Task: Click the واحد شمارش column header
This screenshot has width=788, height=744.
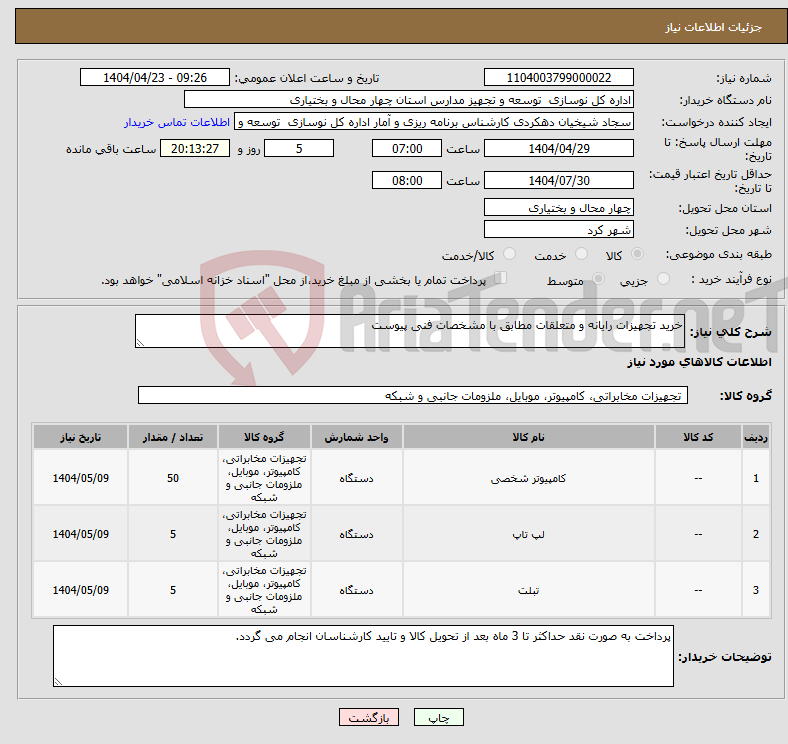Action: pos(356,437)
